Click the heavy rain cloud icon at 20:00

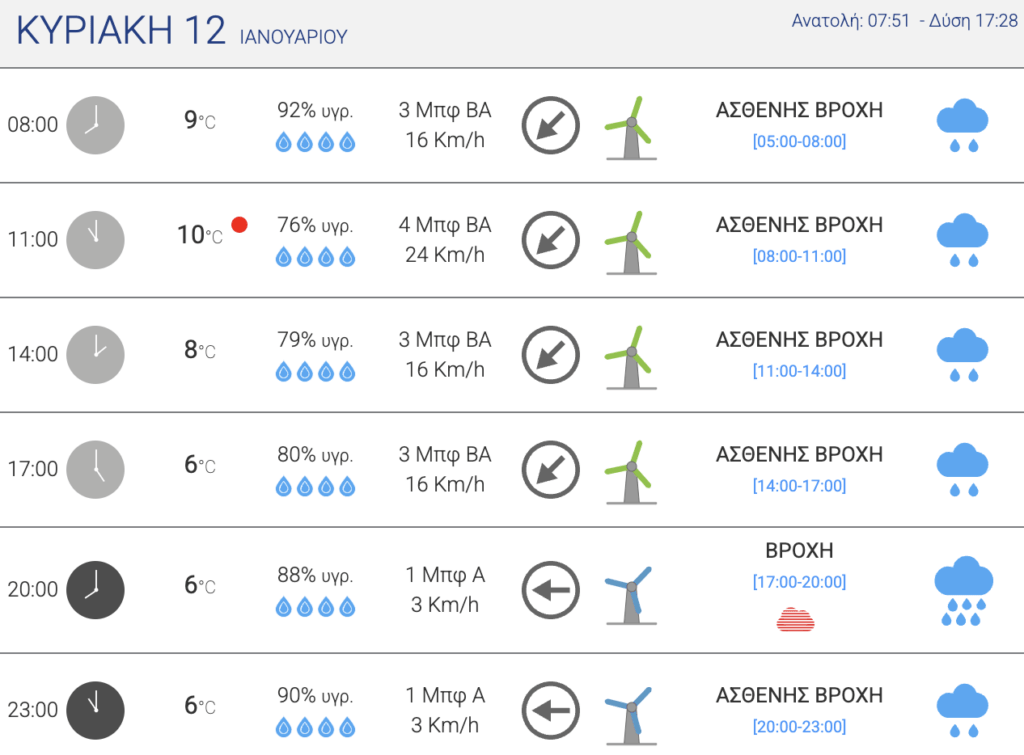point(963,590)
